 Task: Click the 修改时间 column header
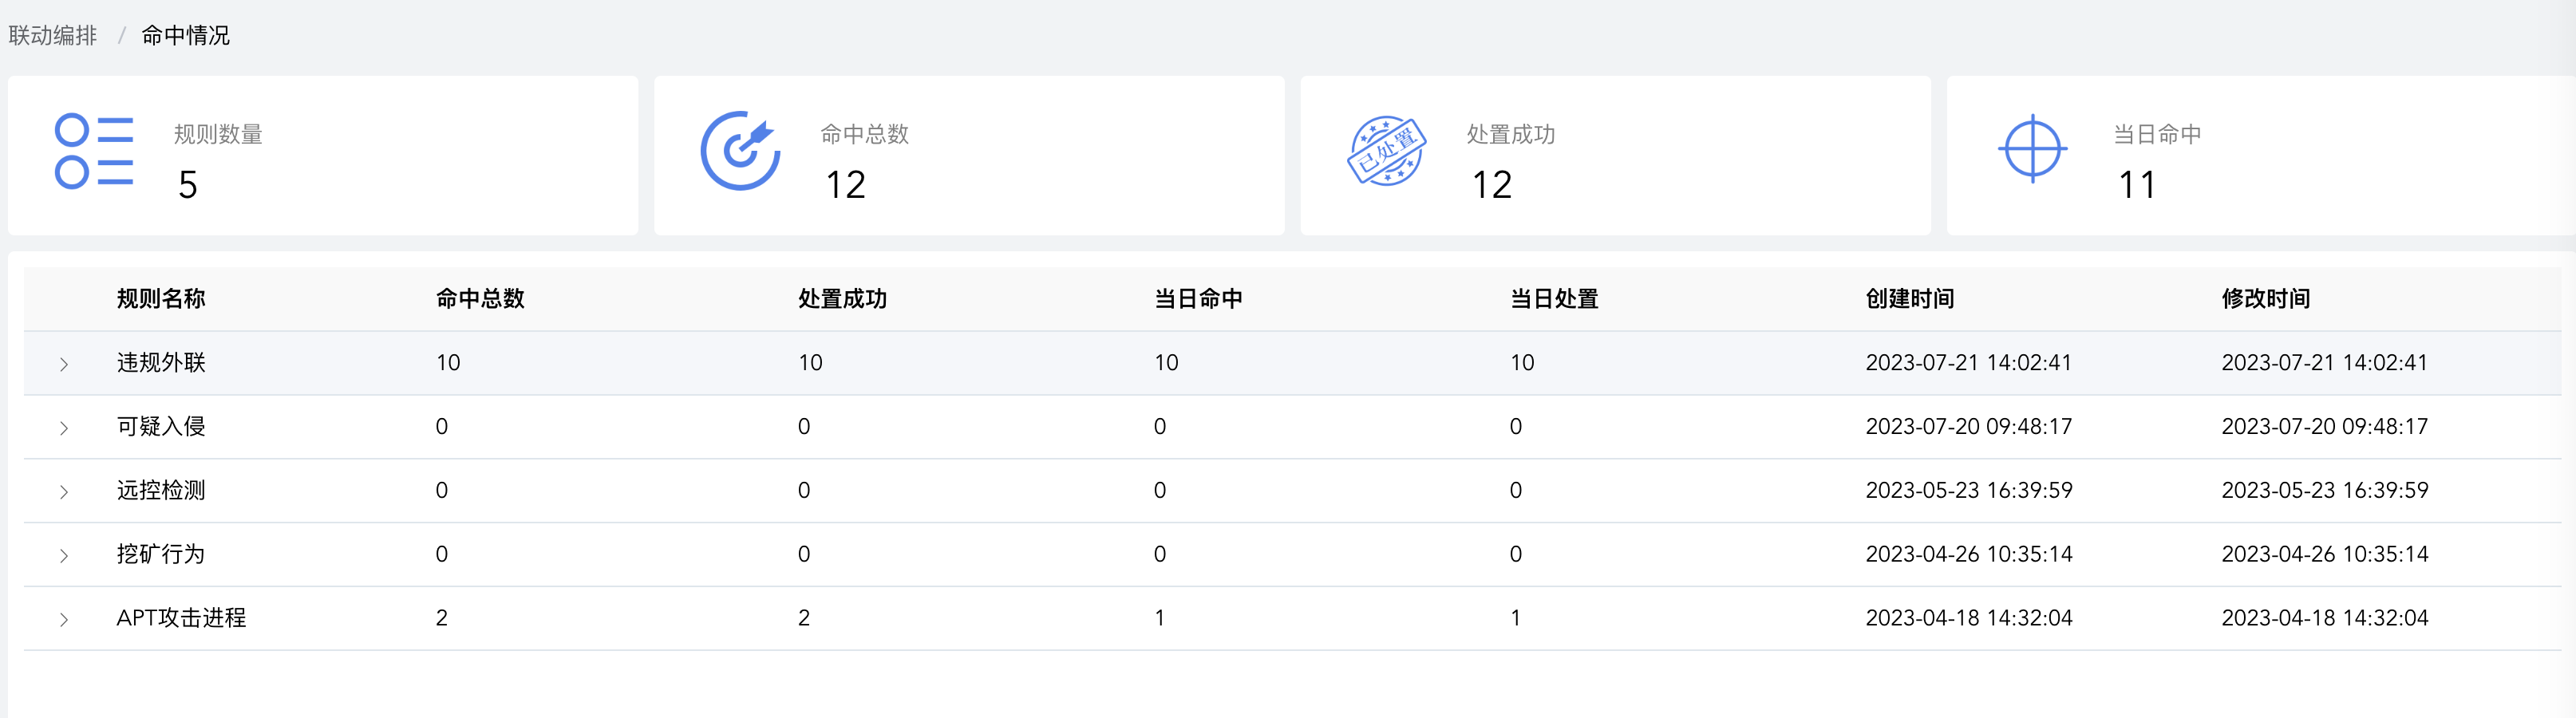pos(2265,299)
